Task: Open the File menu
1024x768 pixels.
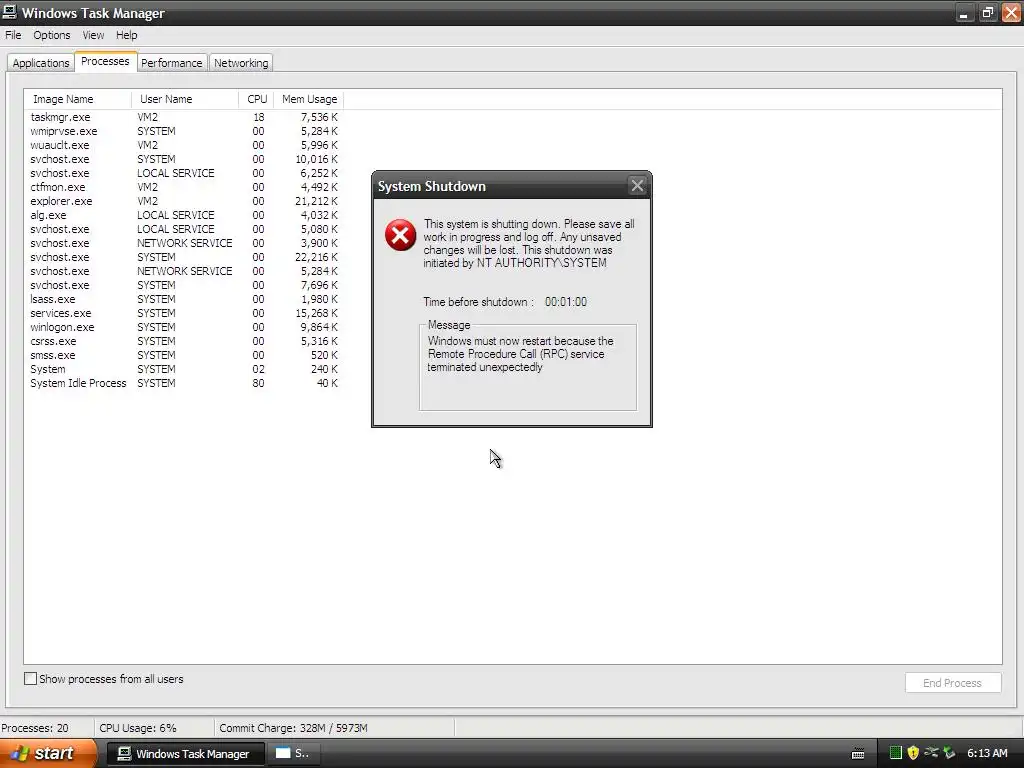Action: (x=13, y=35)
